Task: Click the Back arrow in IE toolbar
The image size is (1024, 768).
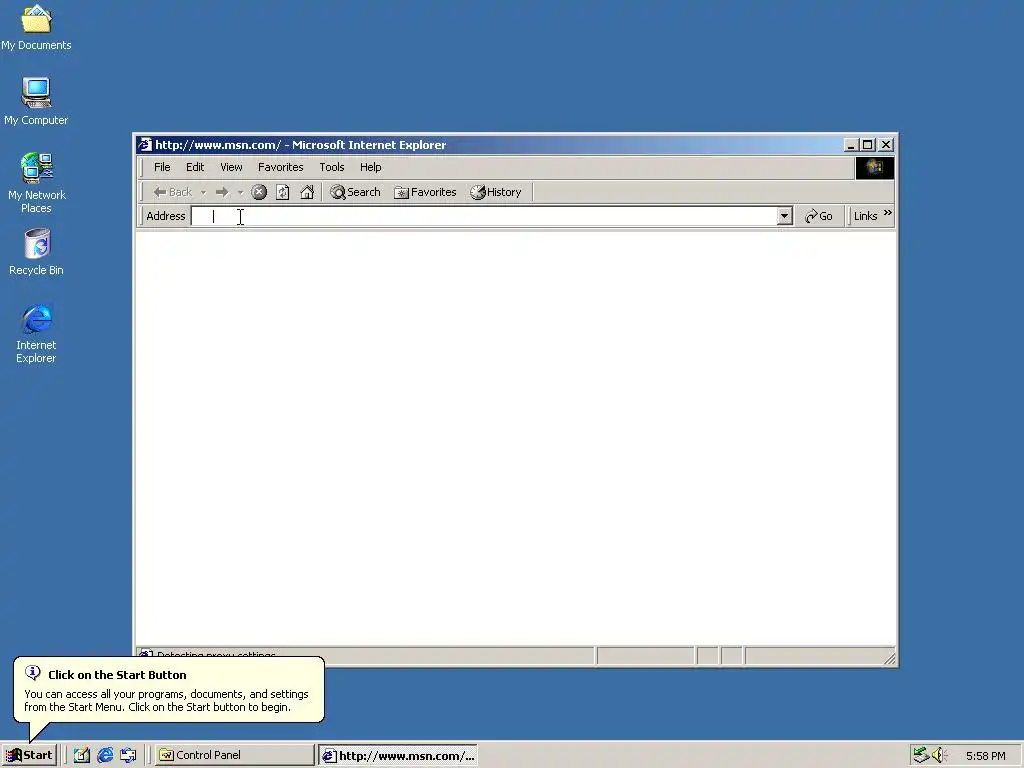Action: coord(172,192)
